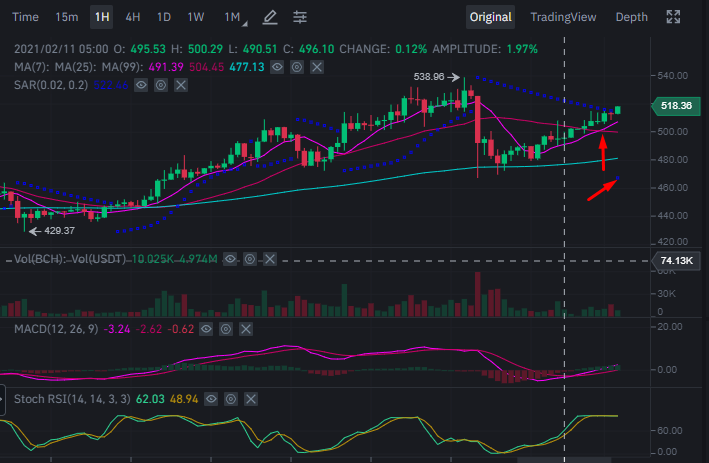Open MACD indicator settings
The height and width of the screenshot is (463, 709).
coord(226,329)
